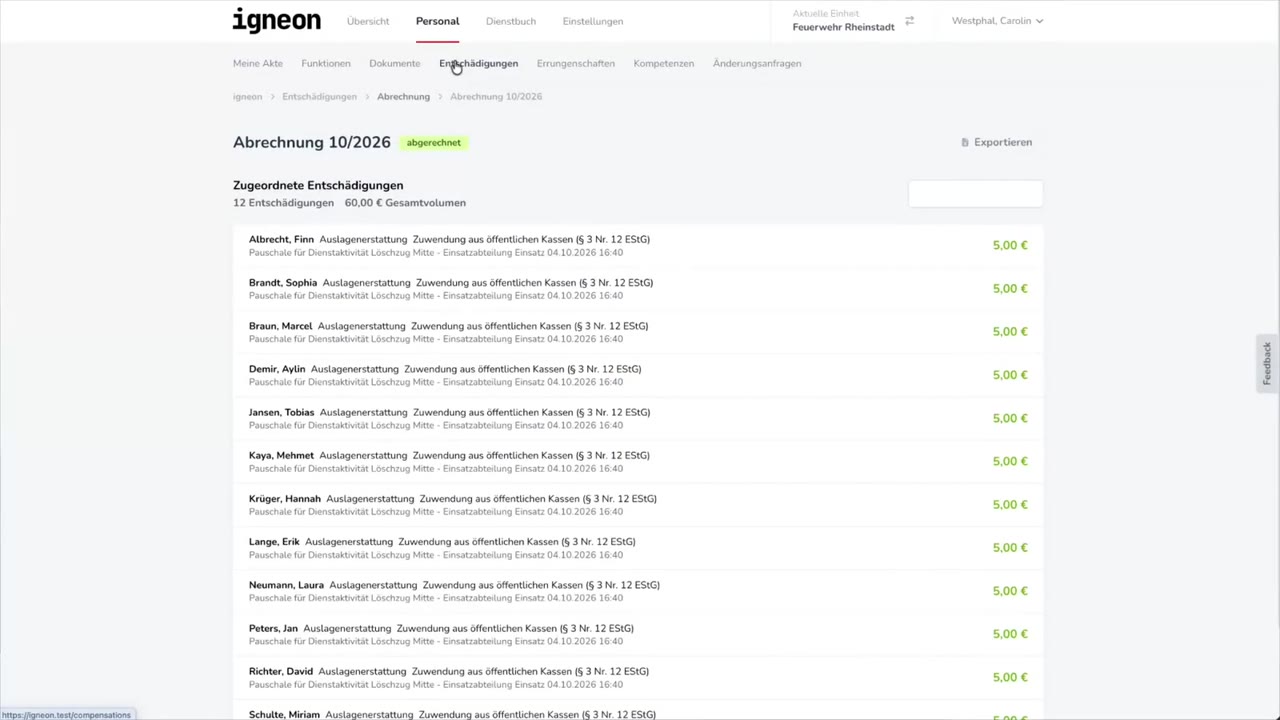Open the Demir, Aylin entry

(x=638, y=375)
